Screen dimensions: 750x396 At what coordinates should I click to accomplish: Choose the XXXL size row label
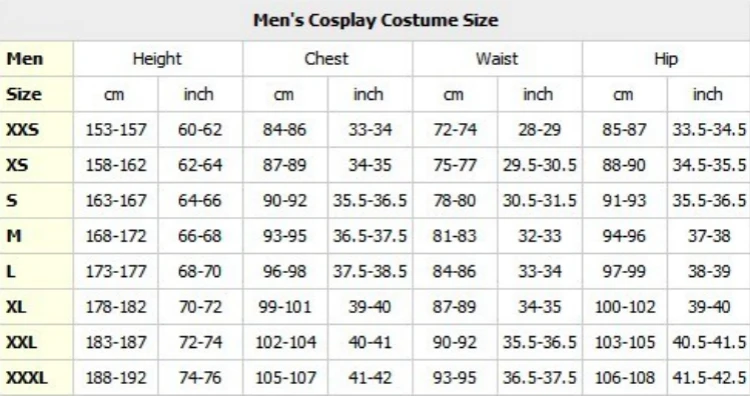(x=27, y=378)
